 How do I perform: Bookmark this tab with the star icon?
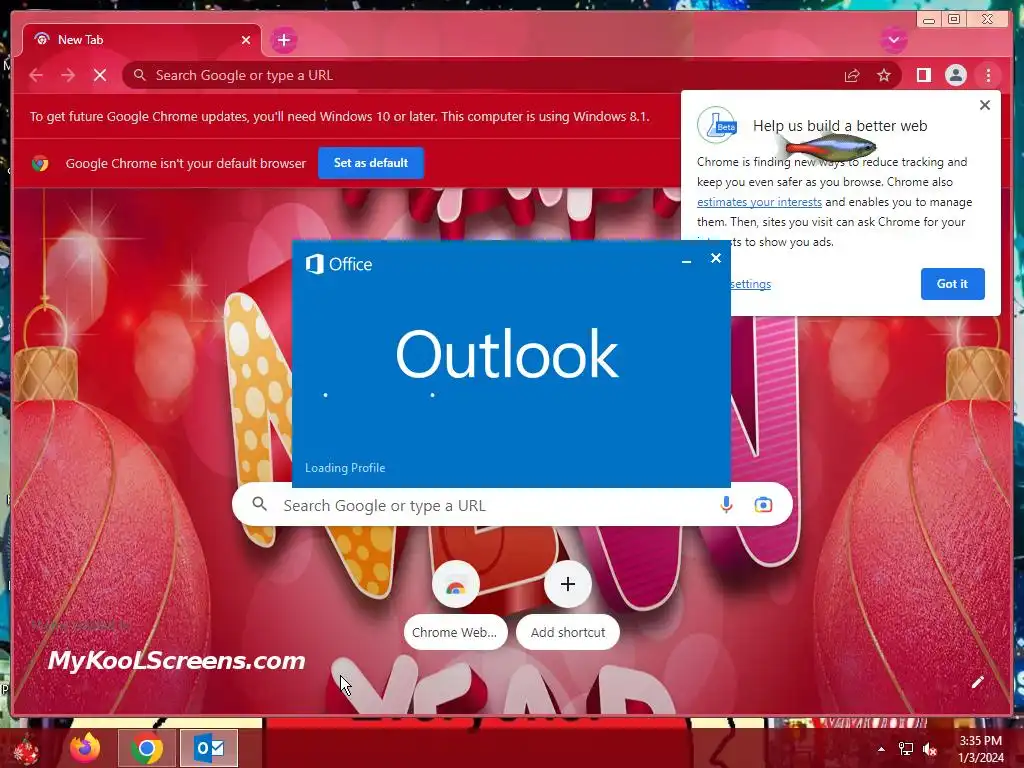[884, 76]
